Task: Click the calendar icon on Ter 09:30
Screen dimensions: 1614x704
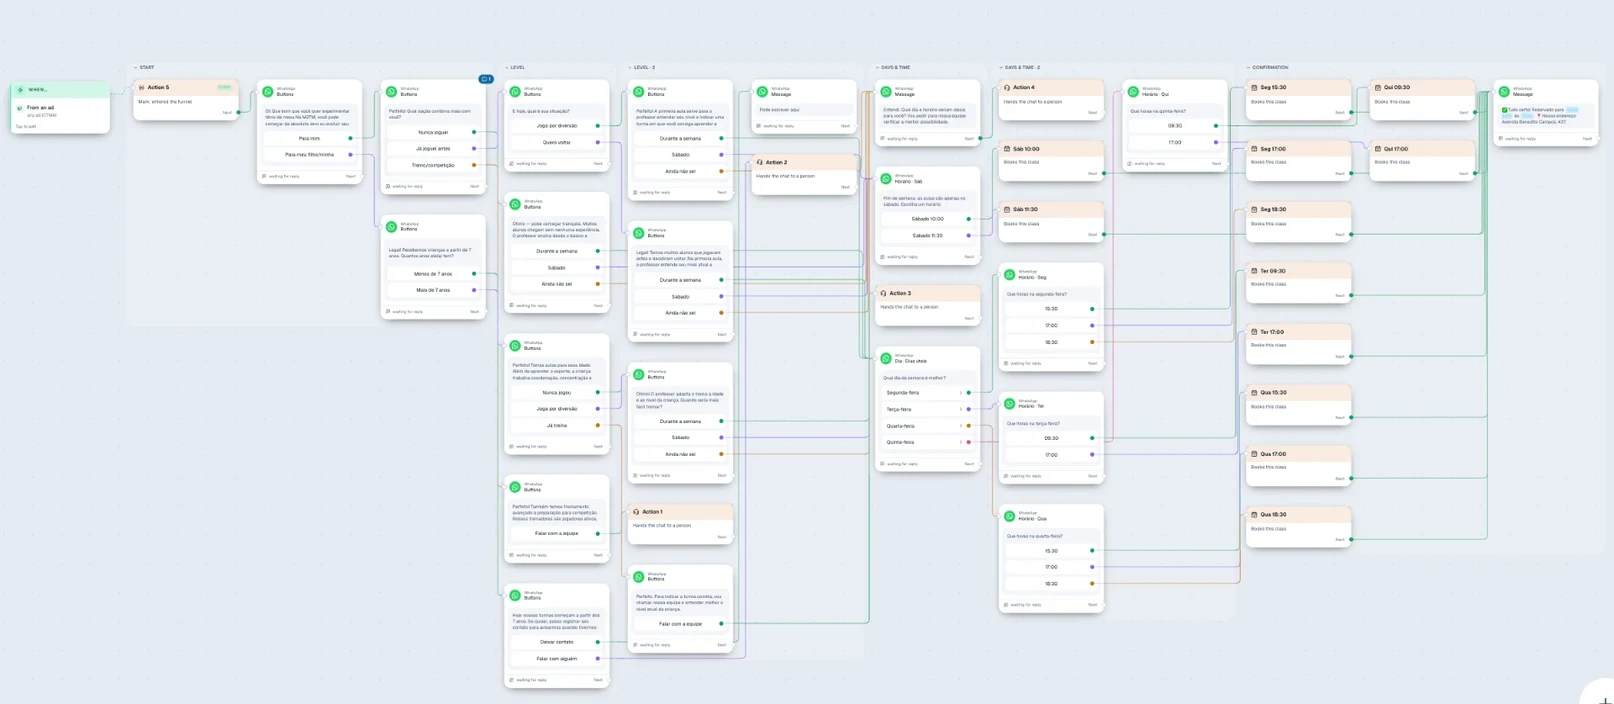Action: click(x=1254, y=271)
